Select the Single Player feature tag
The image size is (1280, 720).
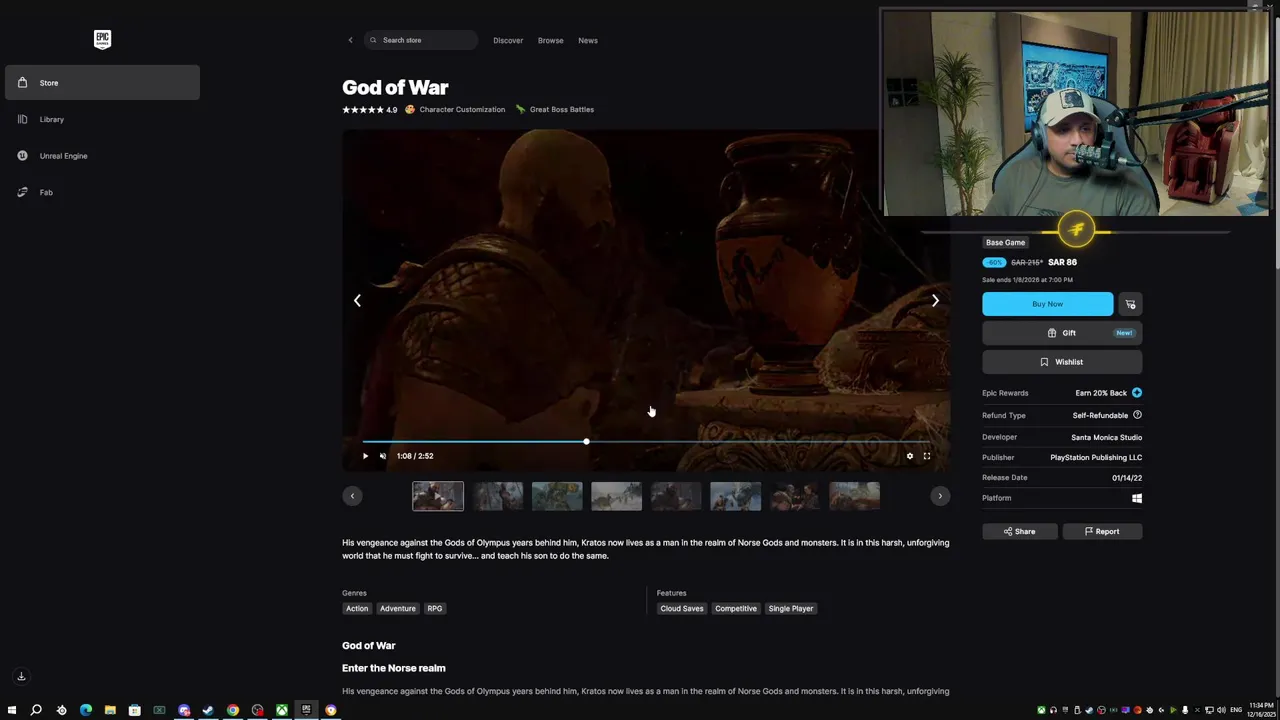(791, 608)
